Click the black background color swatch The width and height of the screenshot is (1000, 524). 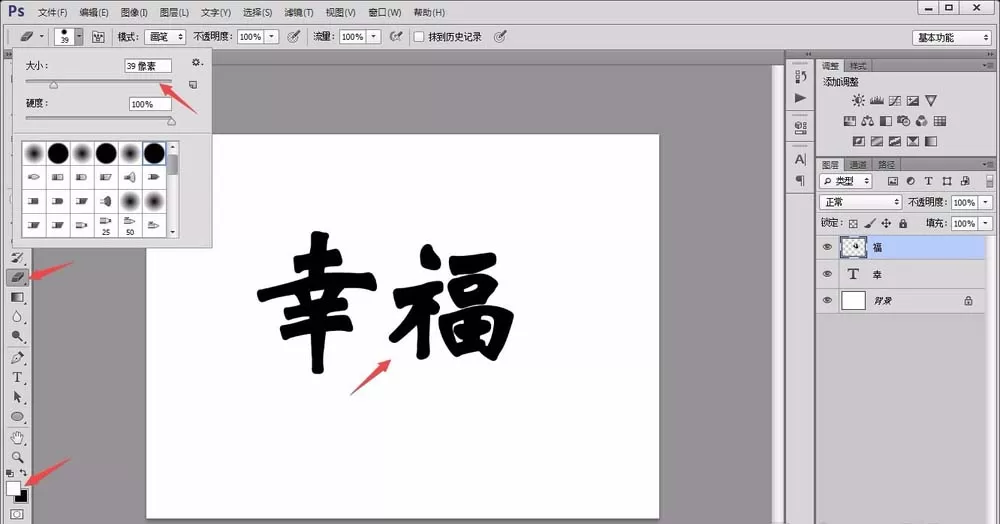pyautogui.click(x=23, y=497)
